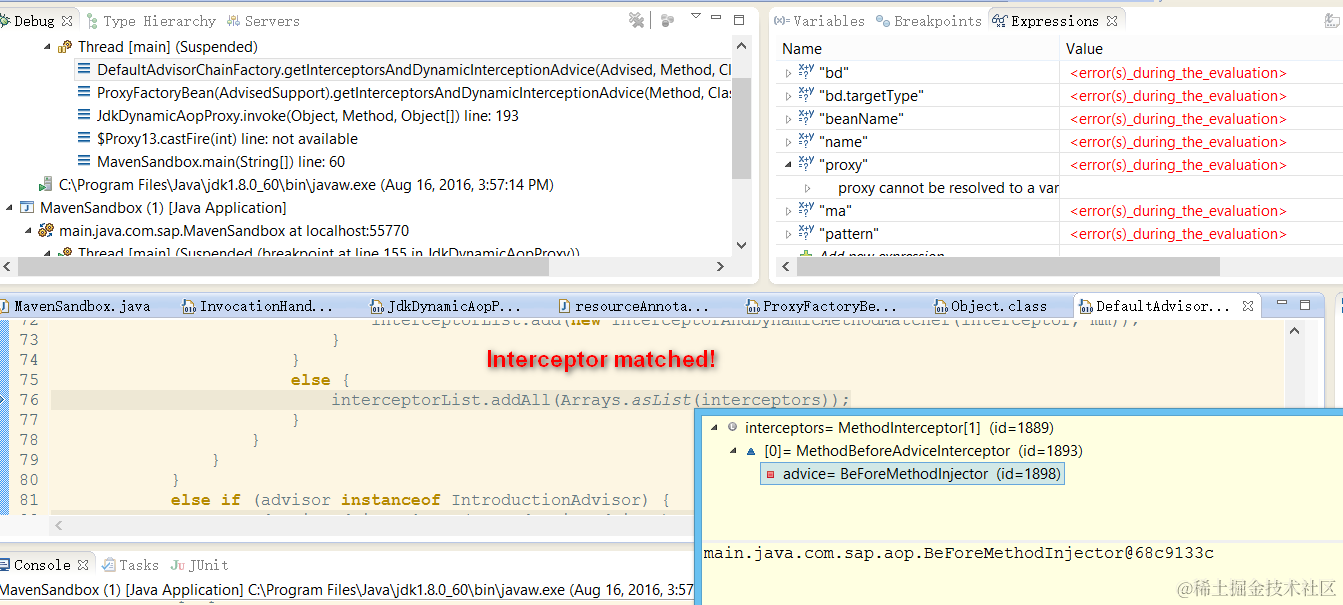Switch to the Tasks tab
This screenshot has width=1343, height=605.
pos(131,565)
